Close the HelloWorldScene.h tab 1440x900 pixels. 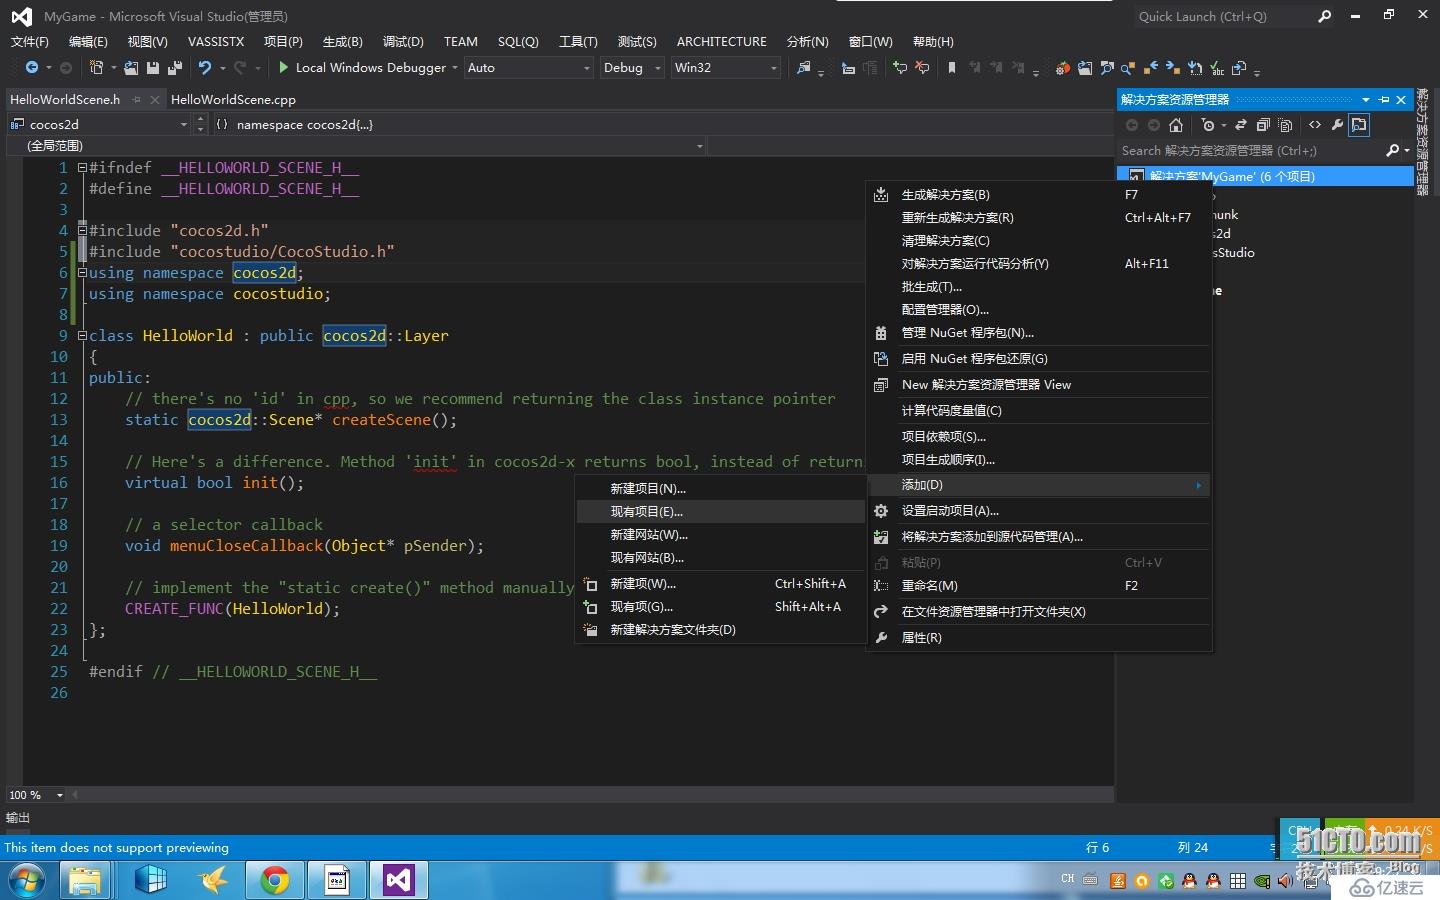(x=154, y=99)
